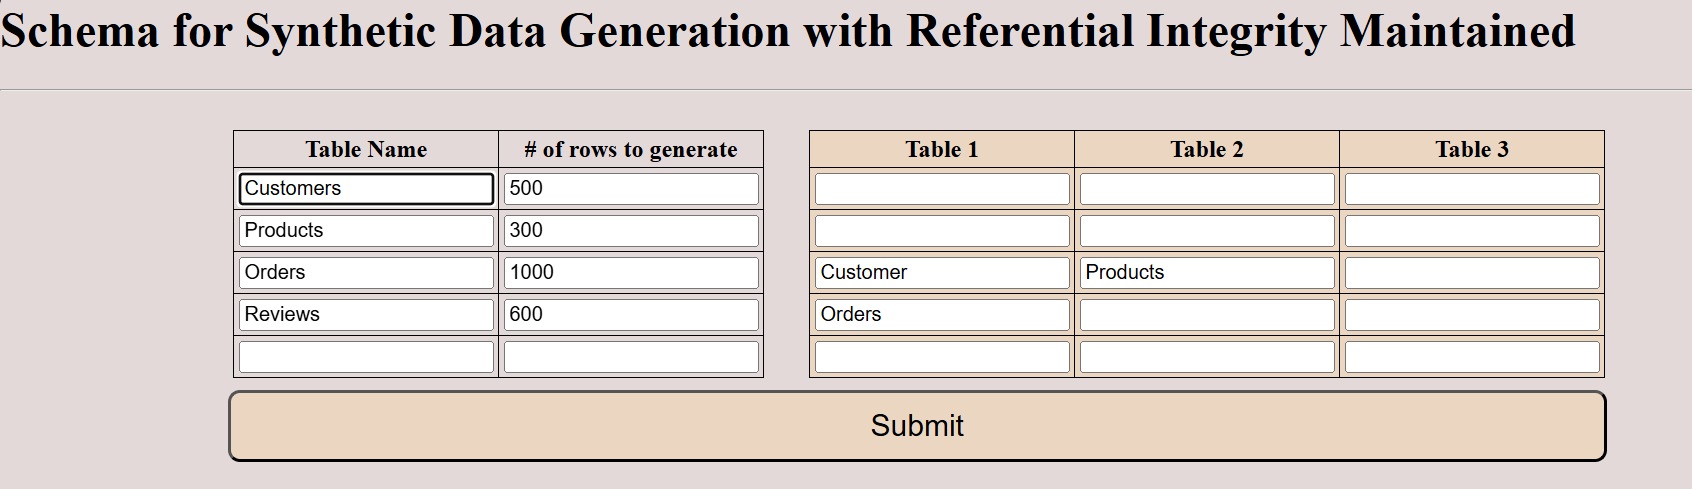Click the Table 1 field containing Customer

[942, 273]
